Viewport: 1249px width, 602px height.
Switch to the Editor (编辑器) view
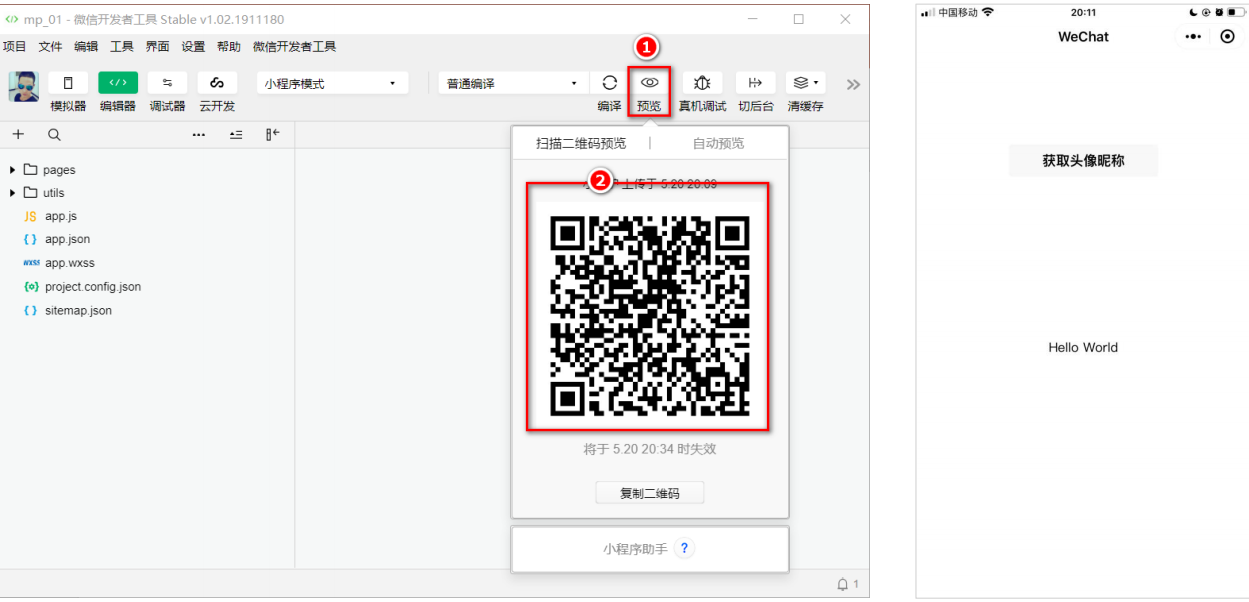117,84
